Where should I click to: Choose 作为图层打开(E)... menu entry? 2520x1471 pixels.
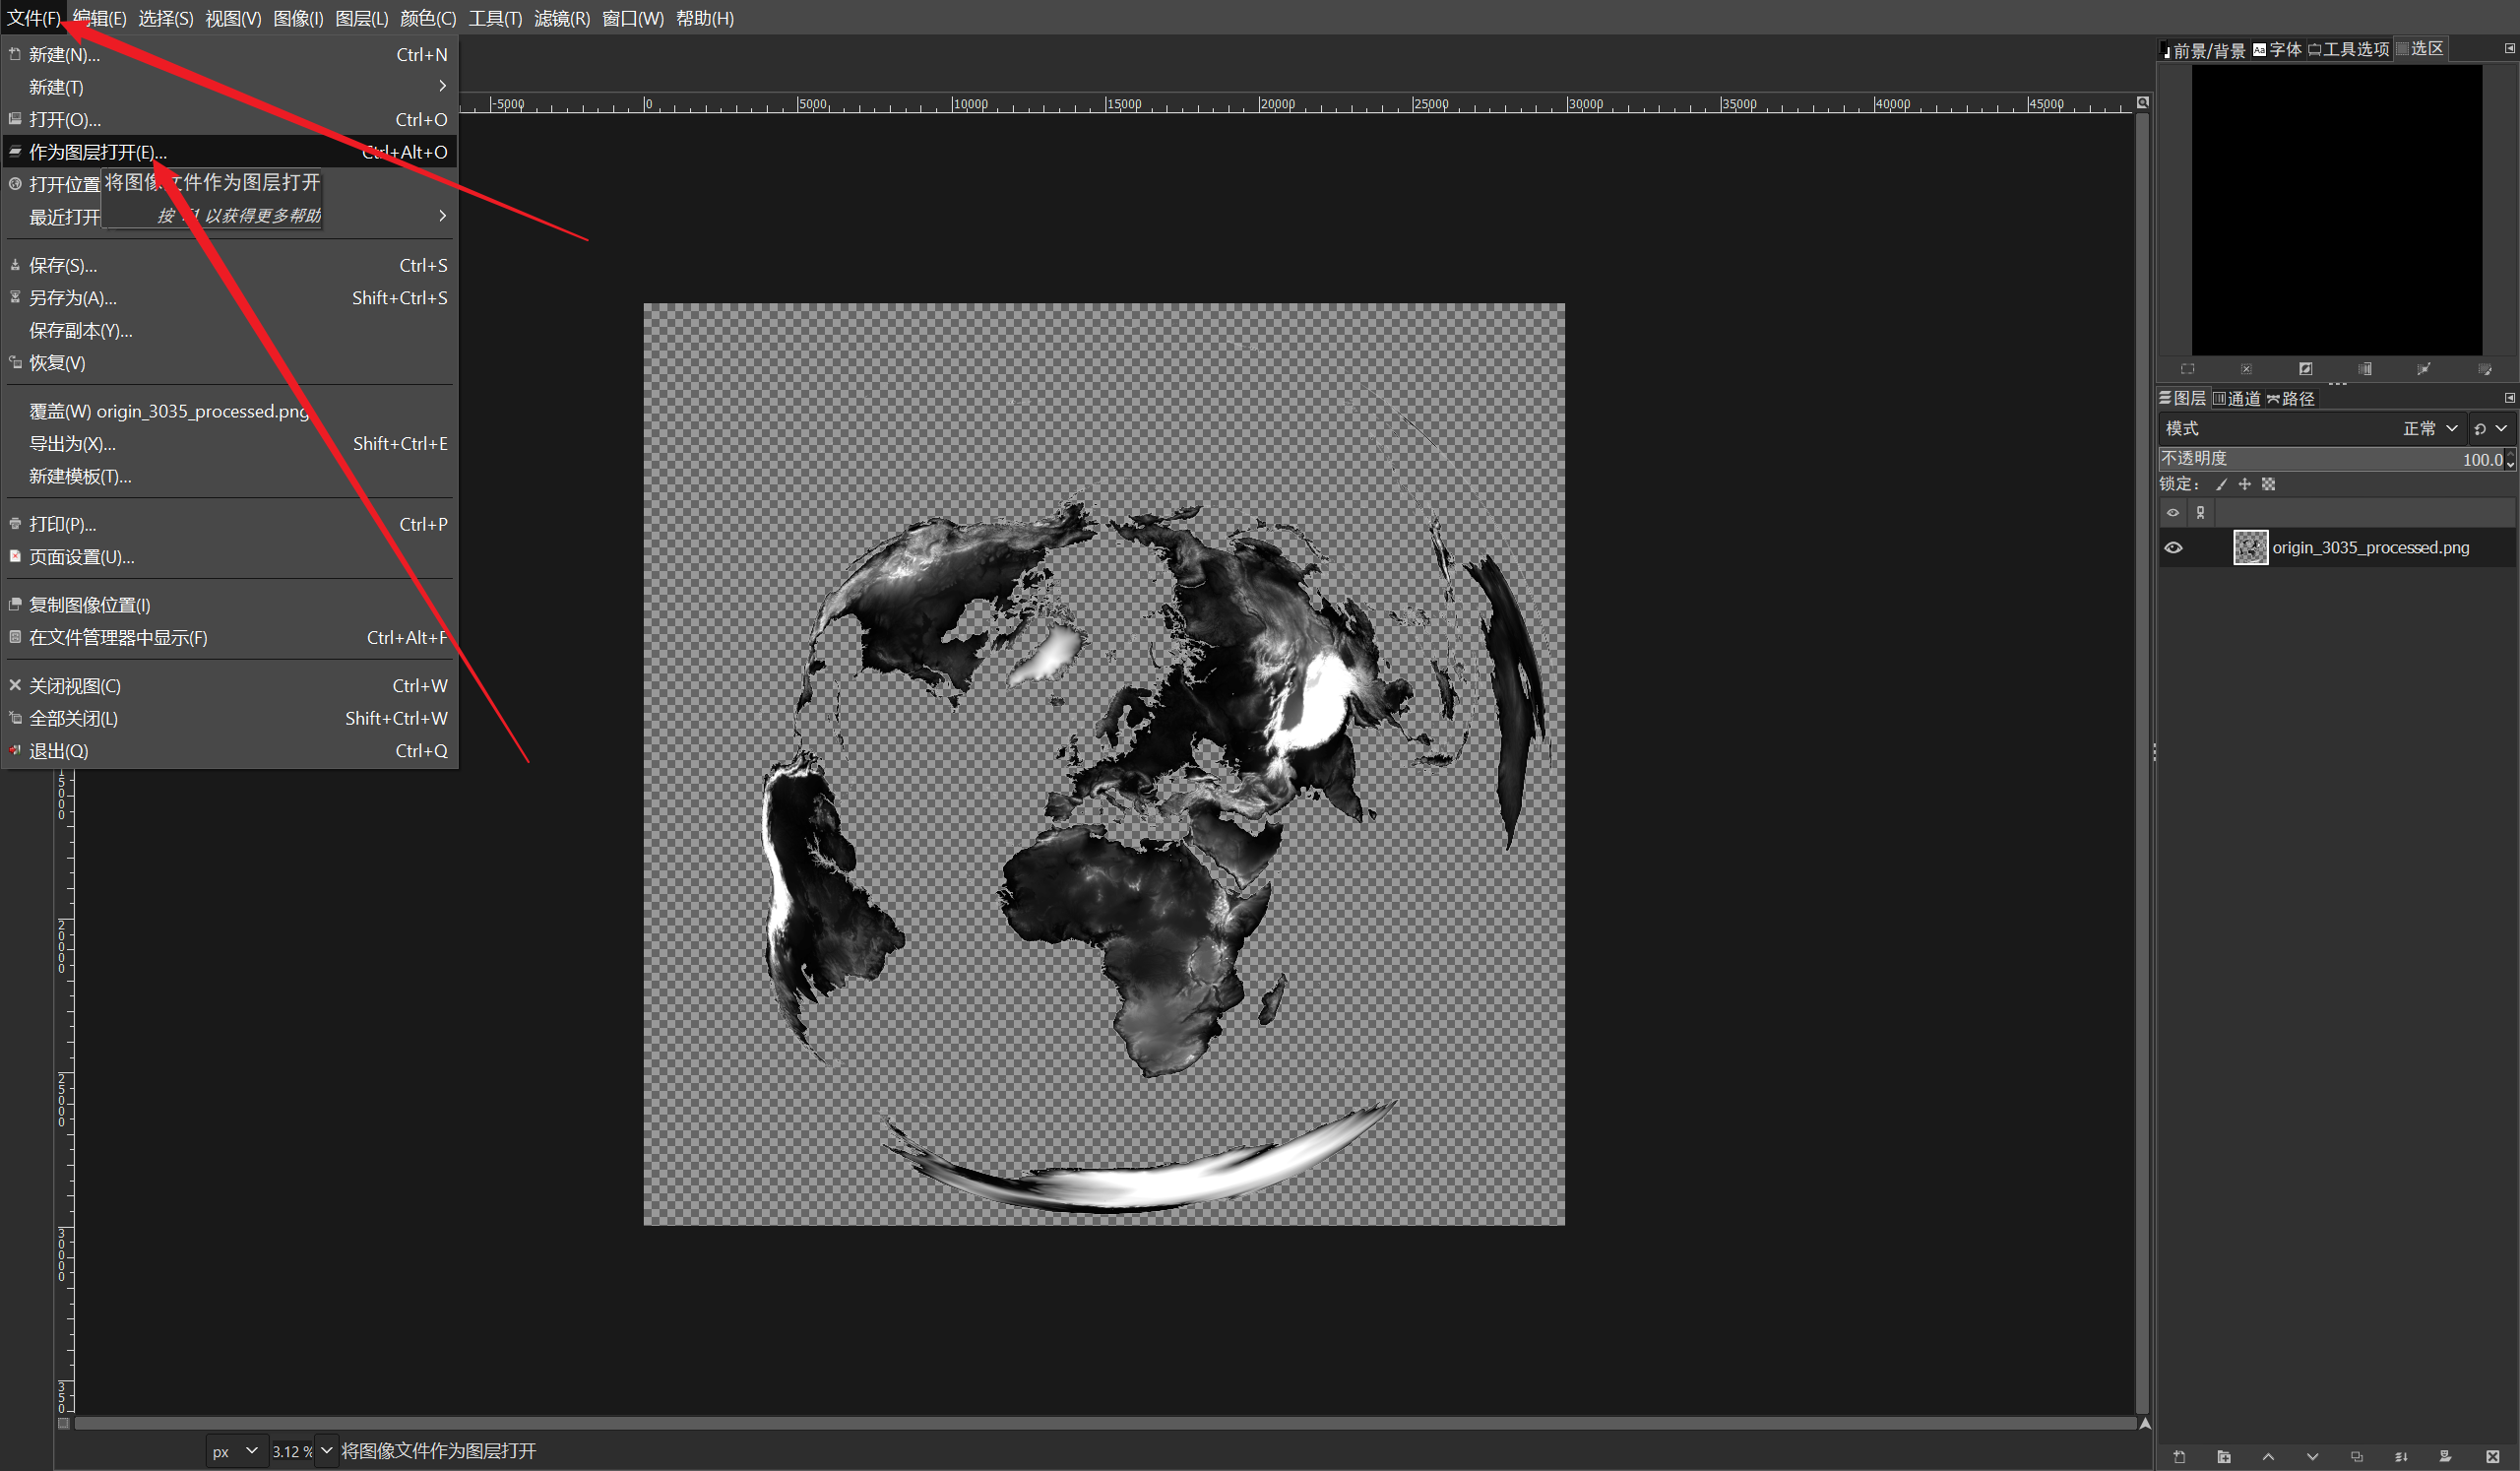tap(229, 152)
